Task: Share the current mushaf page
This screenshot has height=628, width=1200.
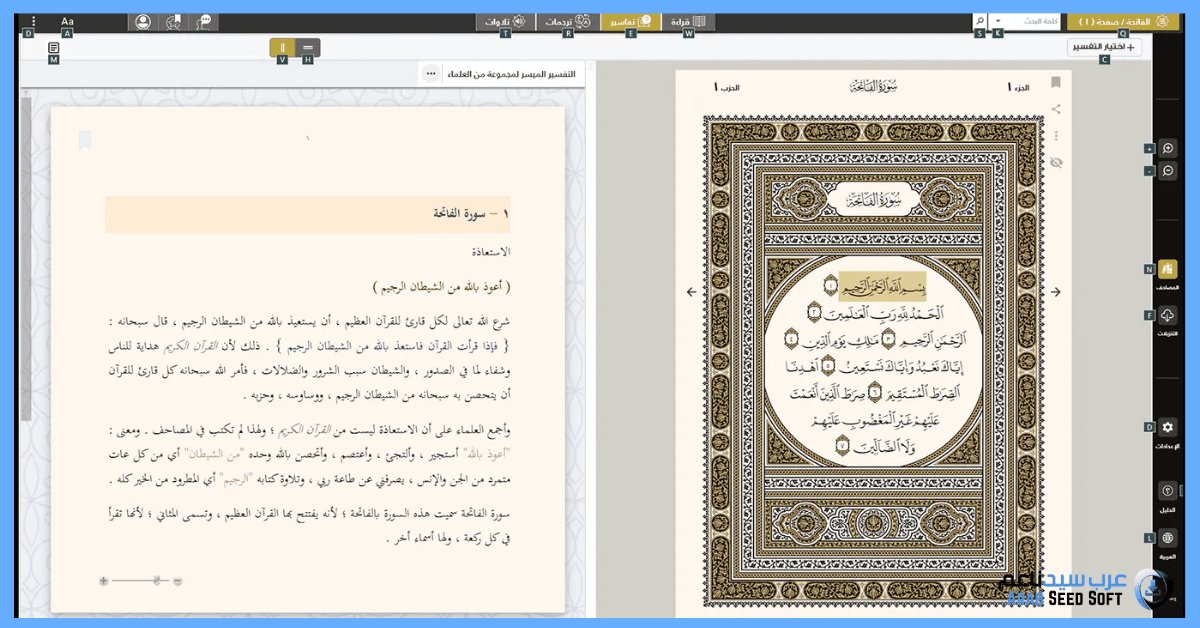Action: pyautogui.click(x=1056, y=109)
